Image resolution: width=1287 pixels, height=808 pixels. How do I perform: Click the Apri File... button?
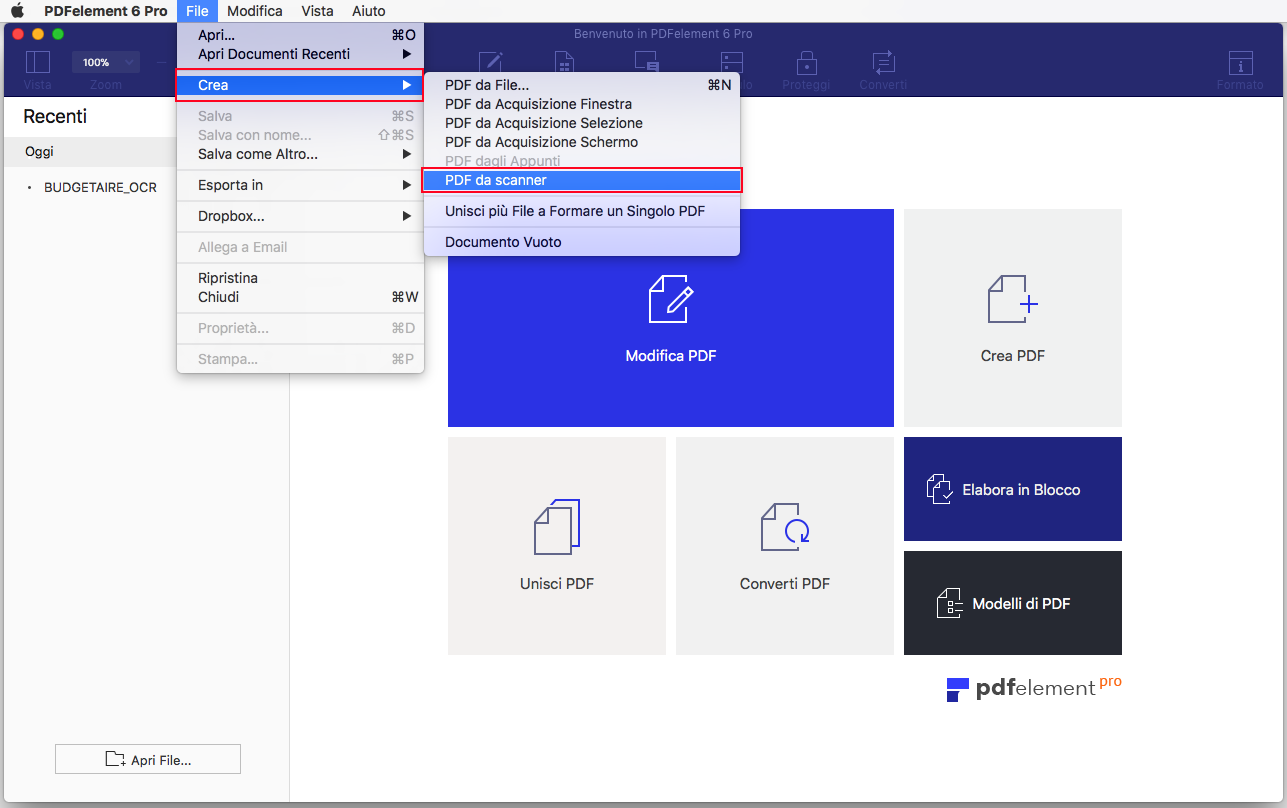coord(148,759)
